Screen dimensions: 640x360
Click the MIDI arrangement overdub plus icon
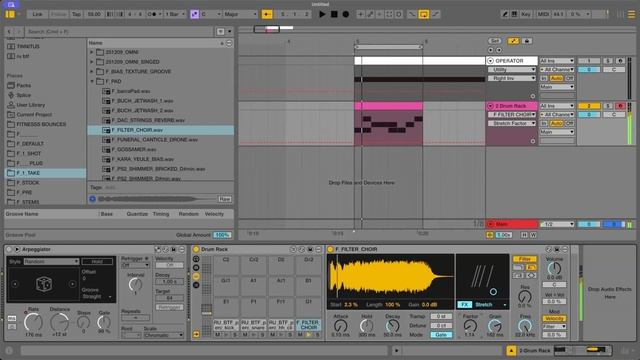pos(360,14)
